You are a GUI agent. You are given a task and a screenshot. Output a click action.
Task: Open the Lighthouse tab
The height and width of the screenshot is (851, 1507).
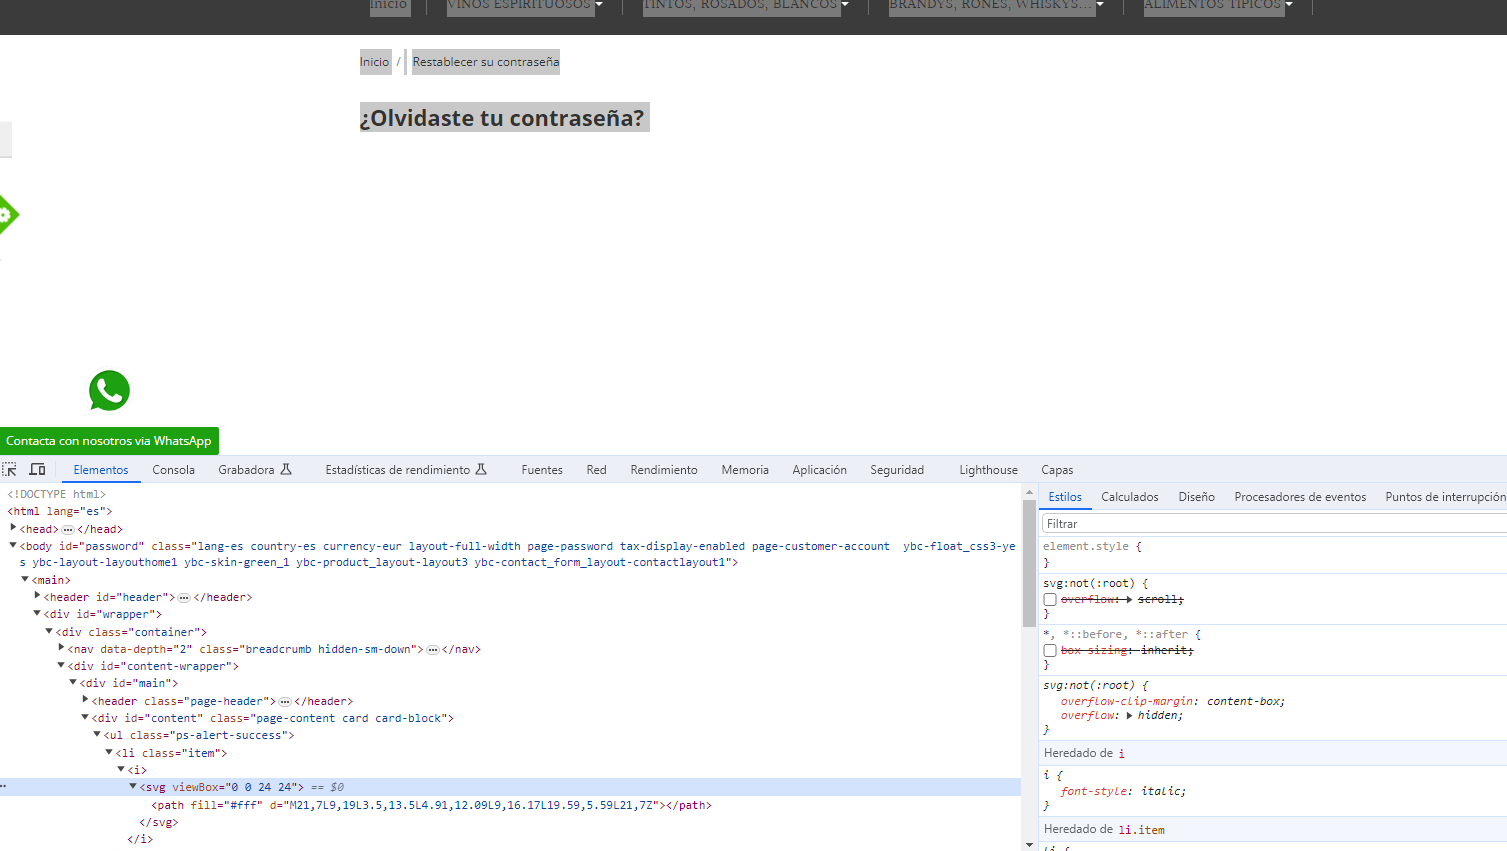988,469
